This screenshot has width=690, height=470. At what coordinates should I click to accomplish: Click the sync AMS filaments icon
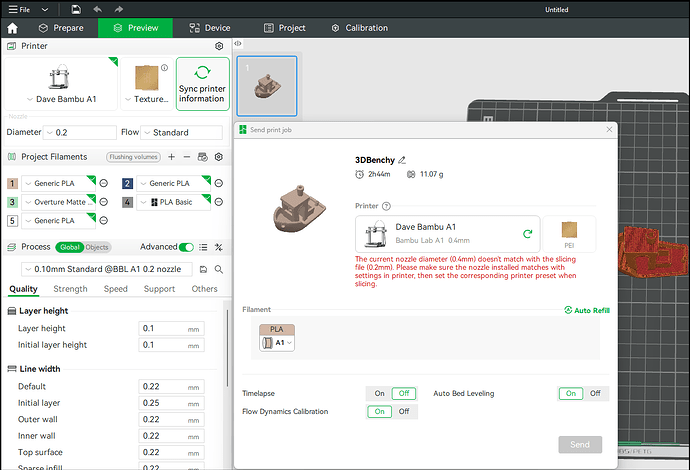(202, 157)
